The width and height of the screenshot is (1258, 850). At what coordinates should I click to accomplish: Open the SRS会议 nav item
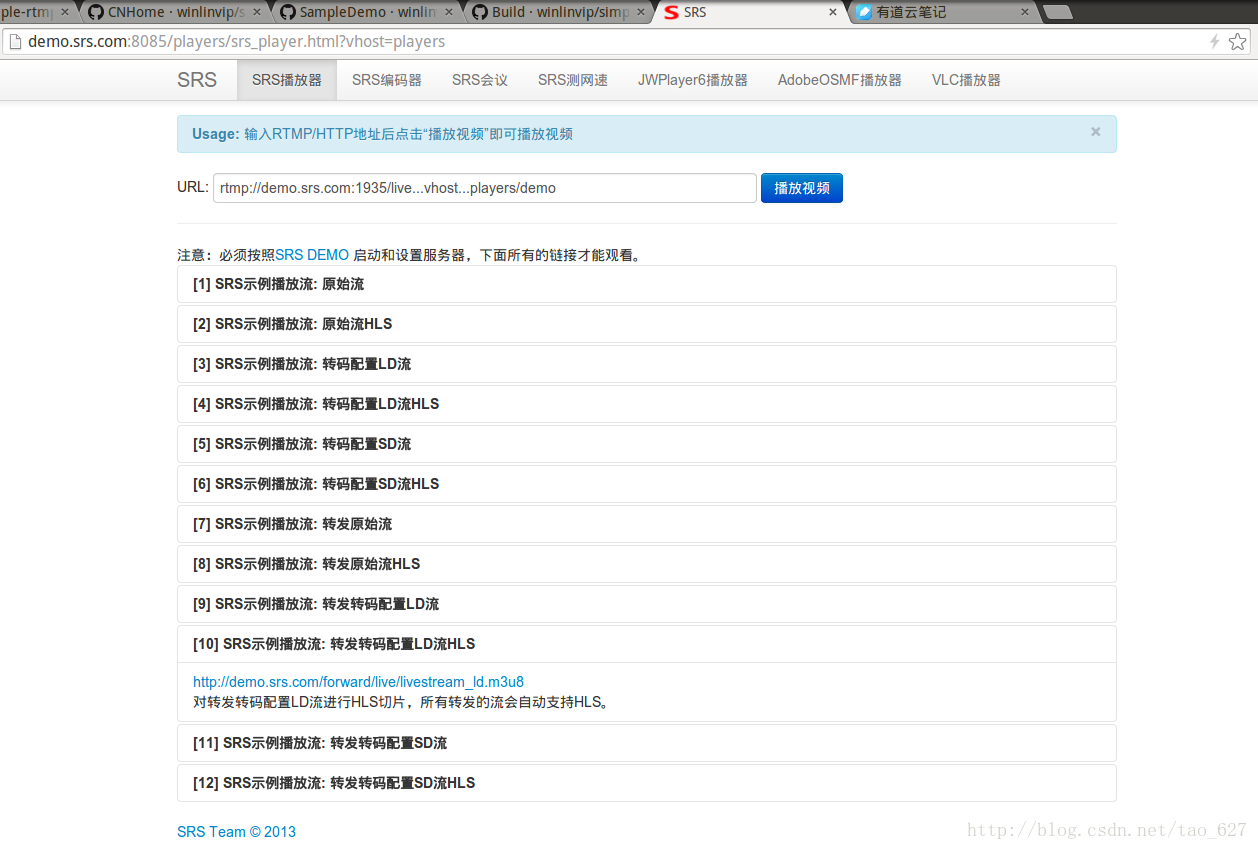pyautogui.click(x=480, y=80)
